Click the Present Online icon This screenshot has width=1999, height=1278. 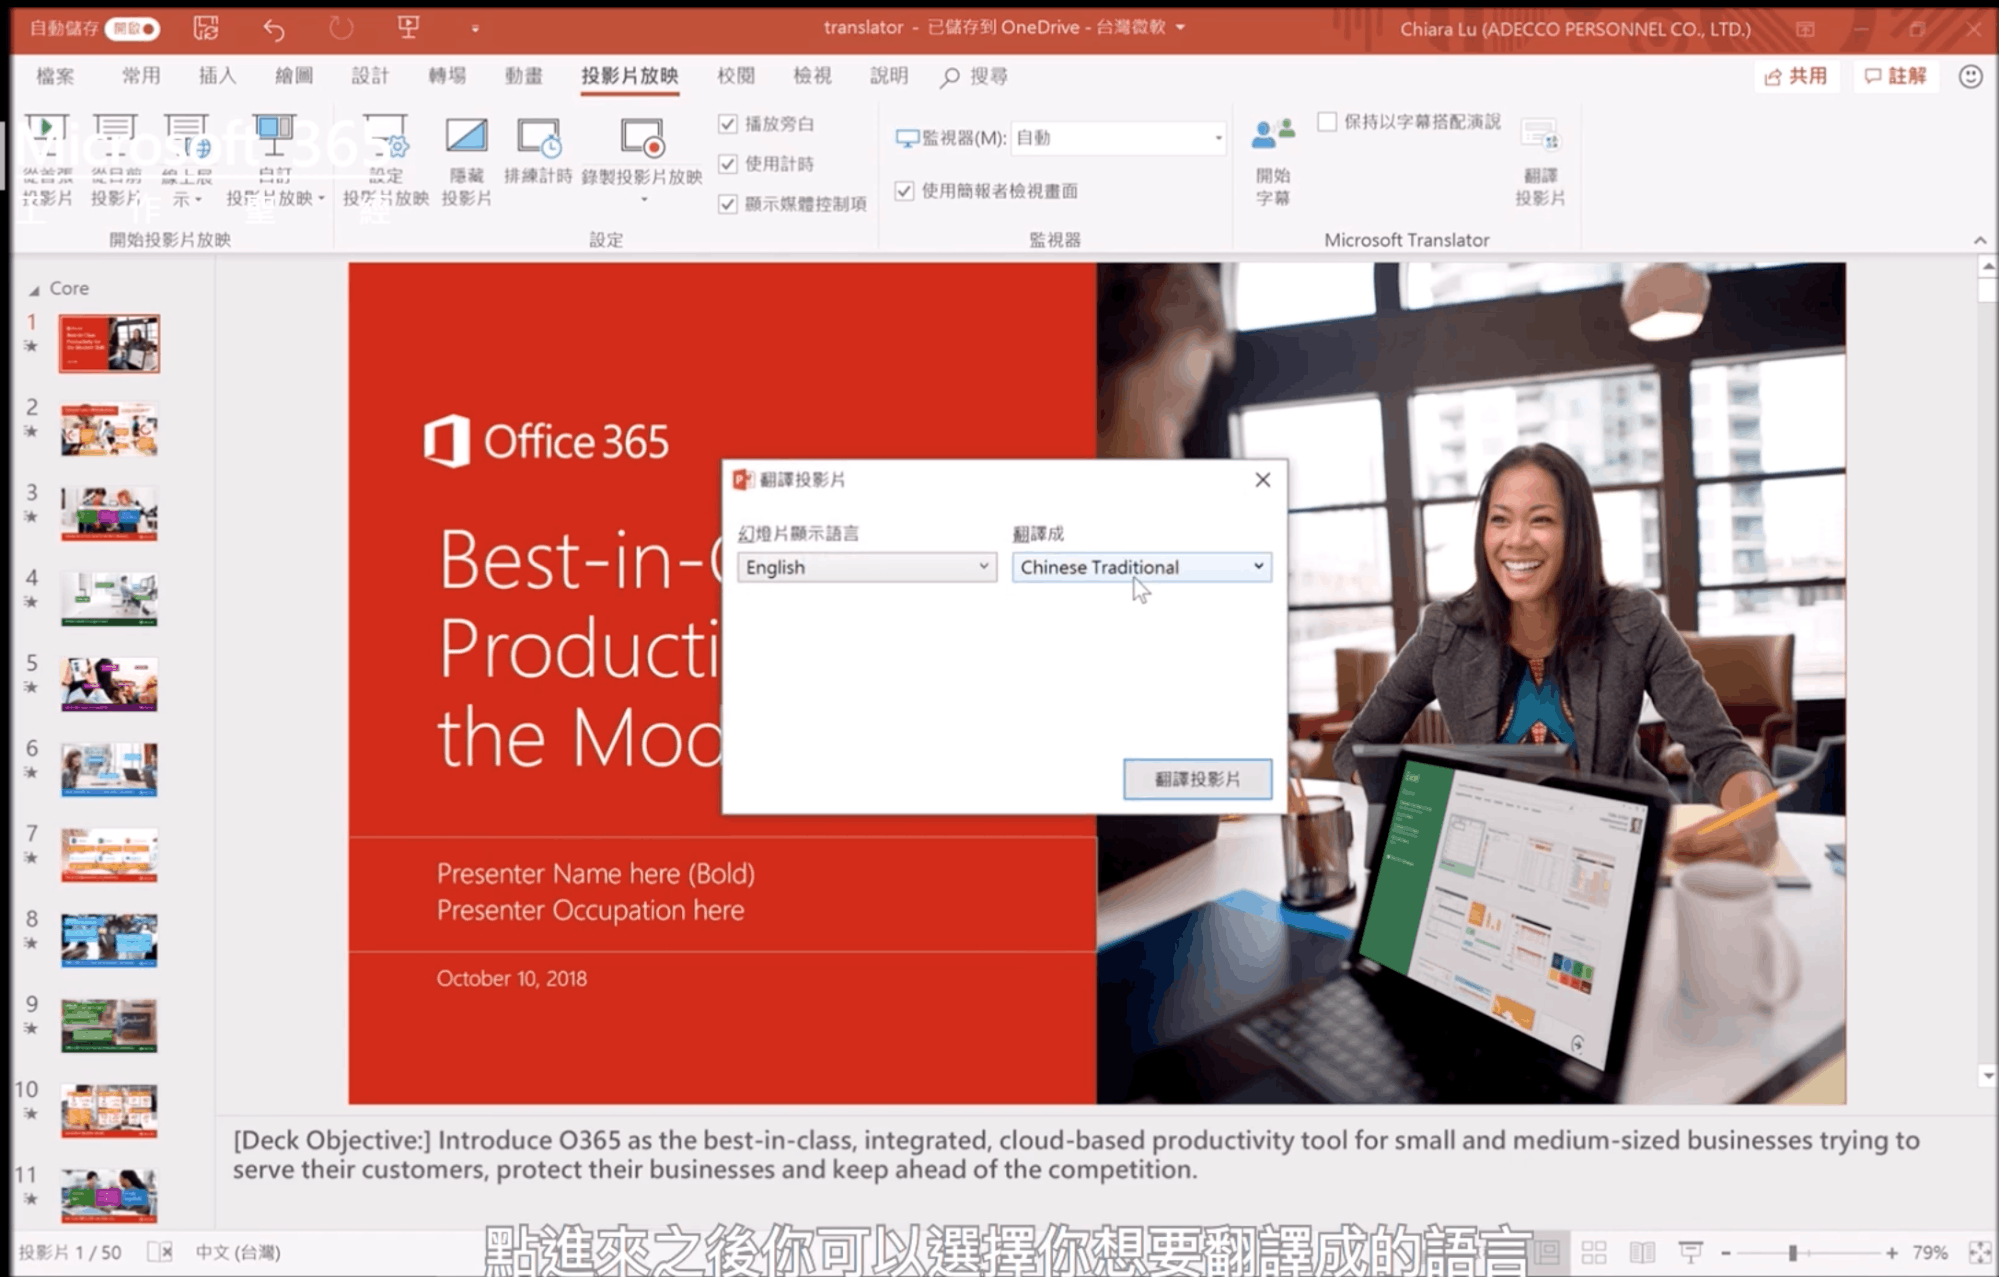pyautogui.click(x=187, y=136)
